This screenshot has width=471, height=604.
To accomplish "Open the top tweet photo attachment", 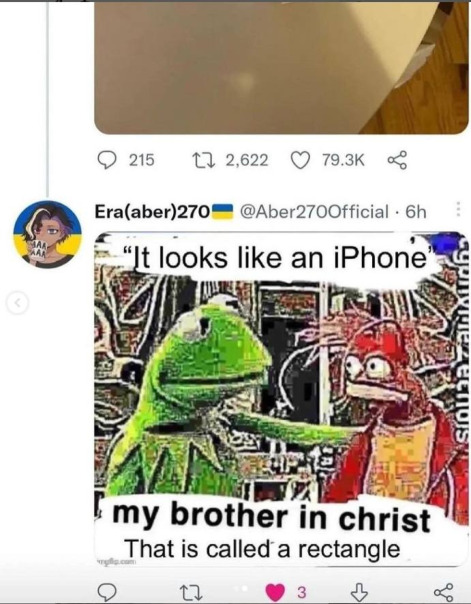I will point(281,68).
